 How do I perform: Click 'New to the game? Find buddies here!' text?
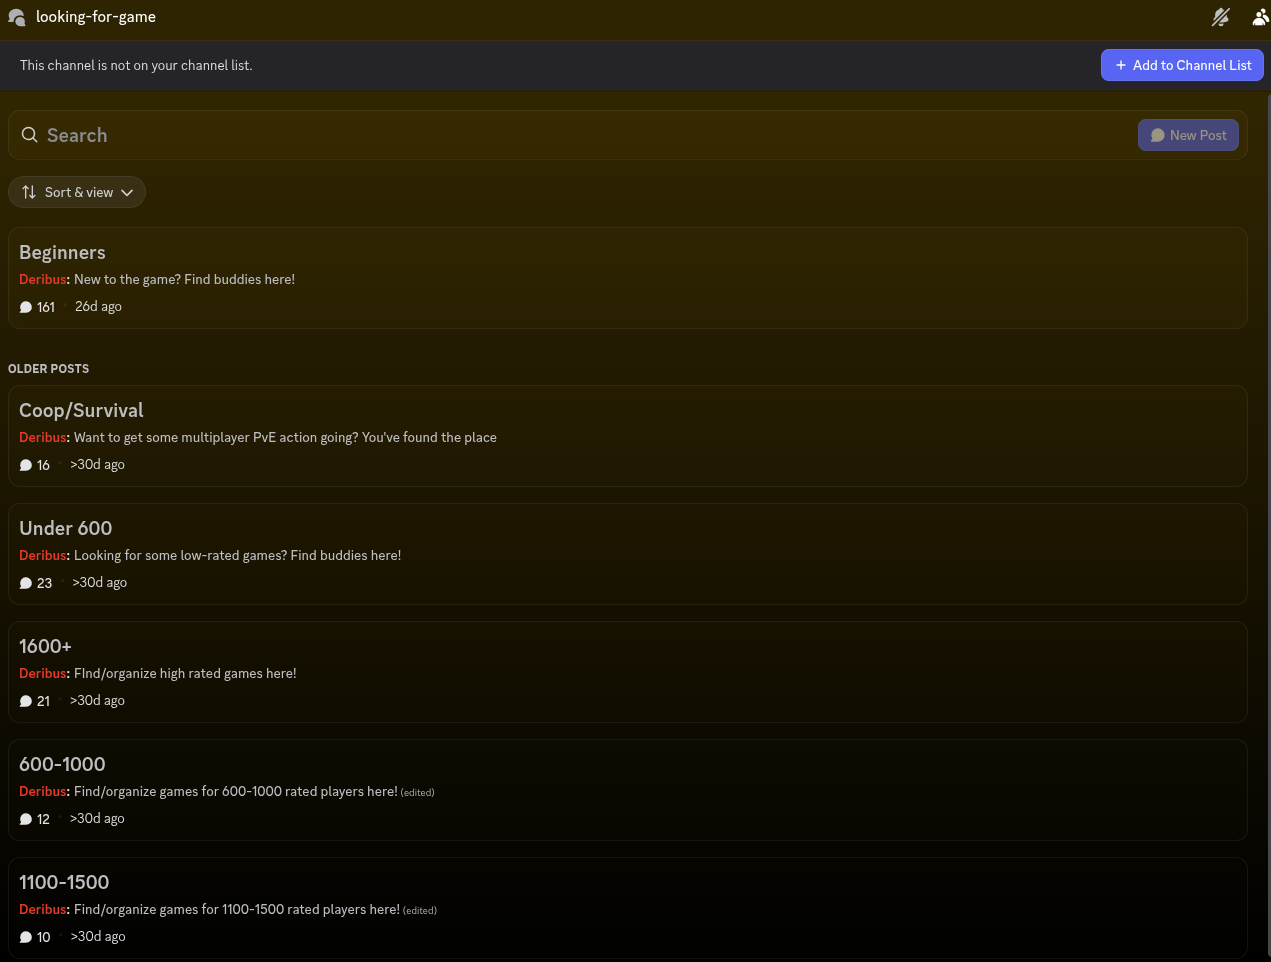[184, 279]
